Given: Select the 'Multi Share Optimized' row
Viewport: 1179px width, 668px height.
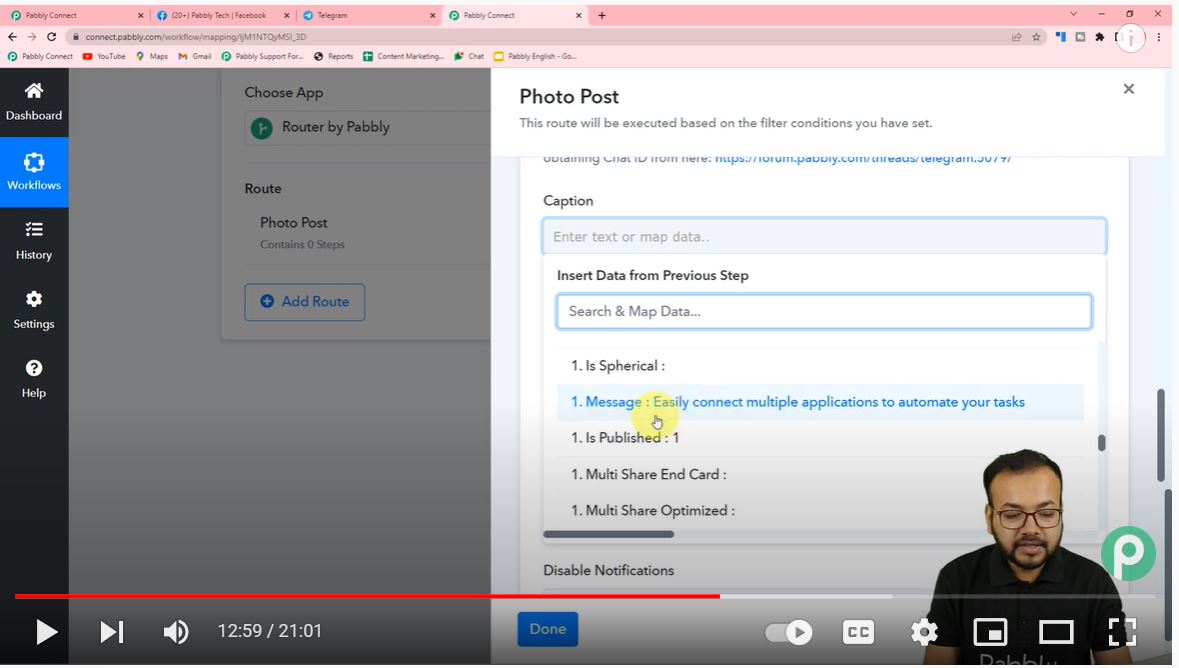Looking at the screenshot, I should click(x=820, y=510).
